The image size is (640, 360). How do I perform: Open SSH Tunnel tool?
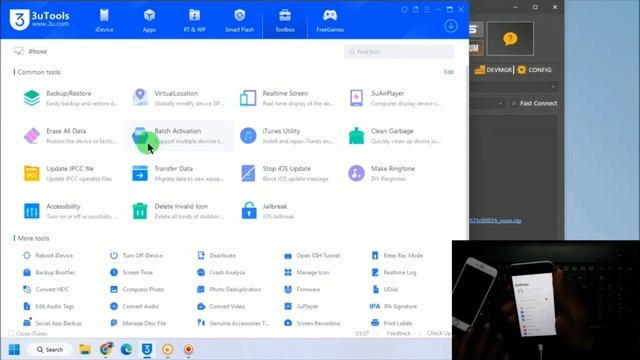click(x=312, y=256)
